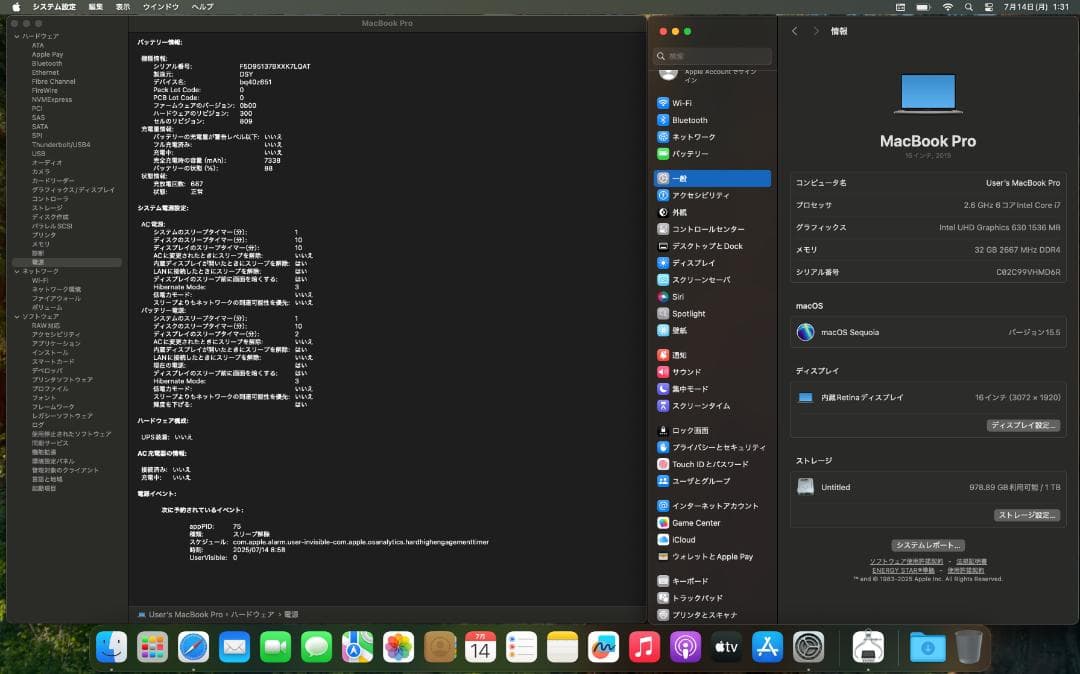Collapse the ネットワーク tree in System Information
Image resolution: width=1080 pixels, height=674 pixels.
(17, 271)
